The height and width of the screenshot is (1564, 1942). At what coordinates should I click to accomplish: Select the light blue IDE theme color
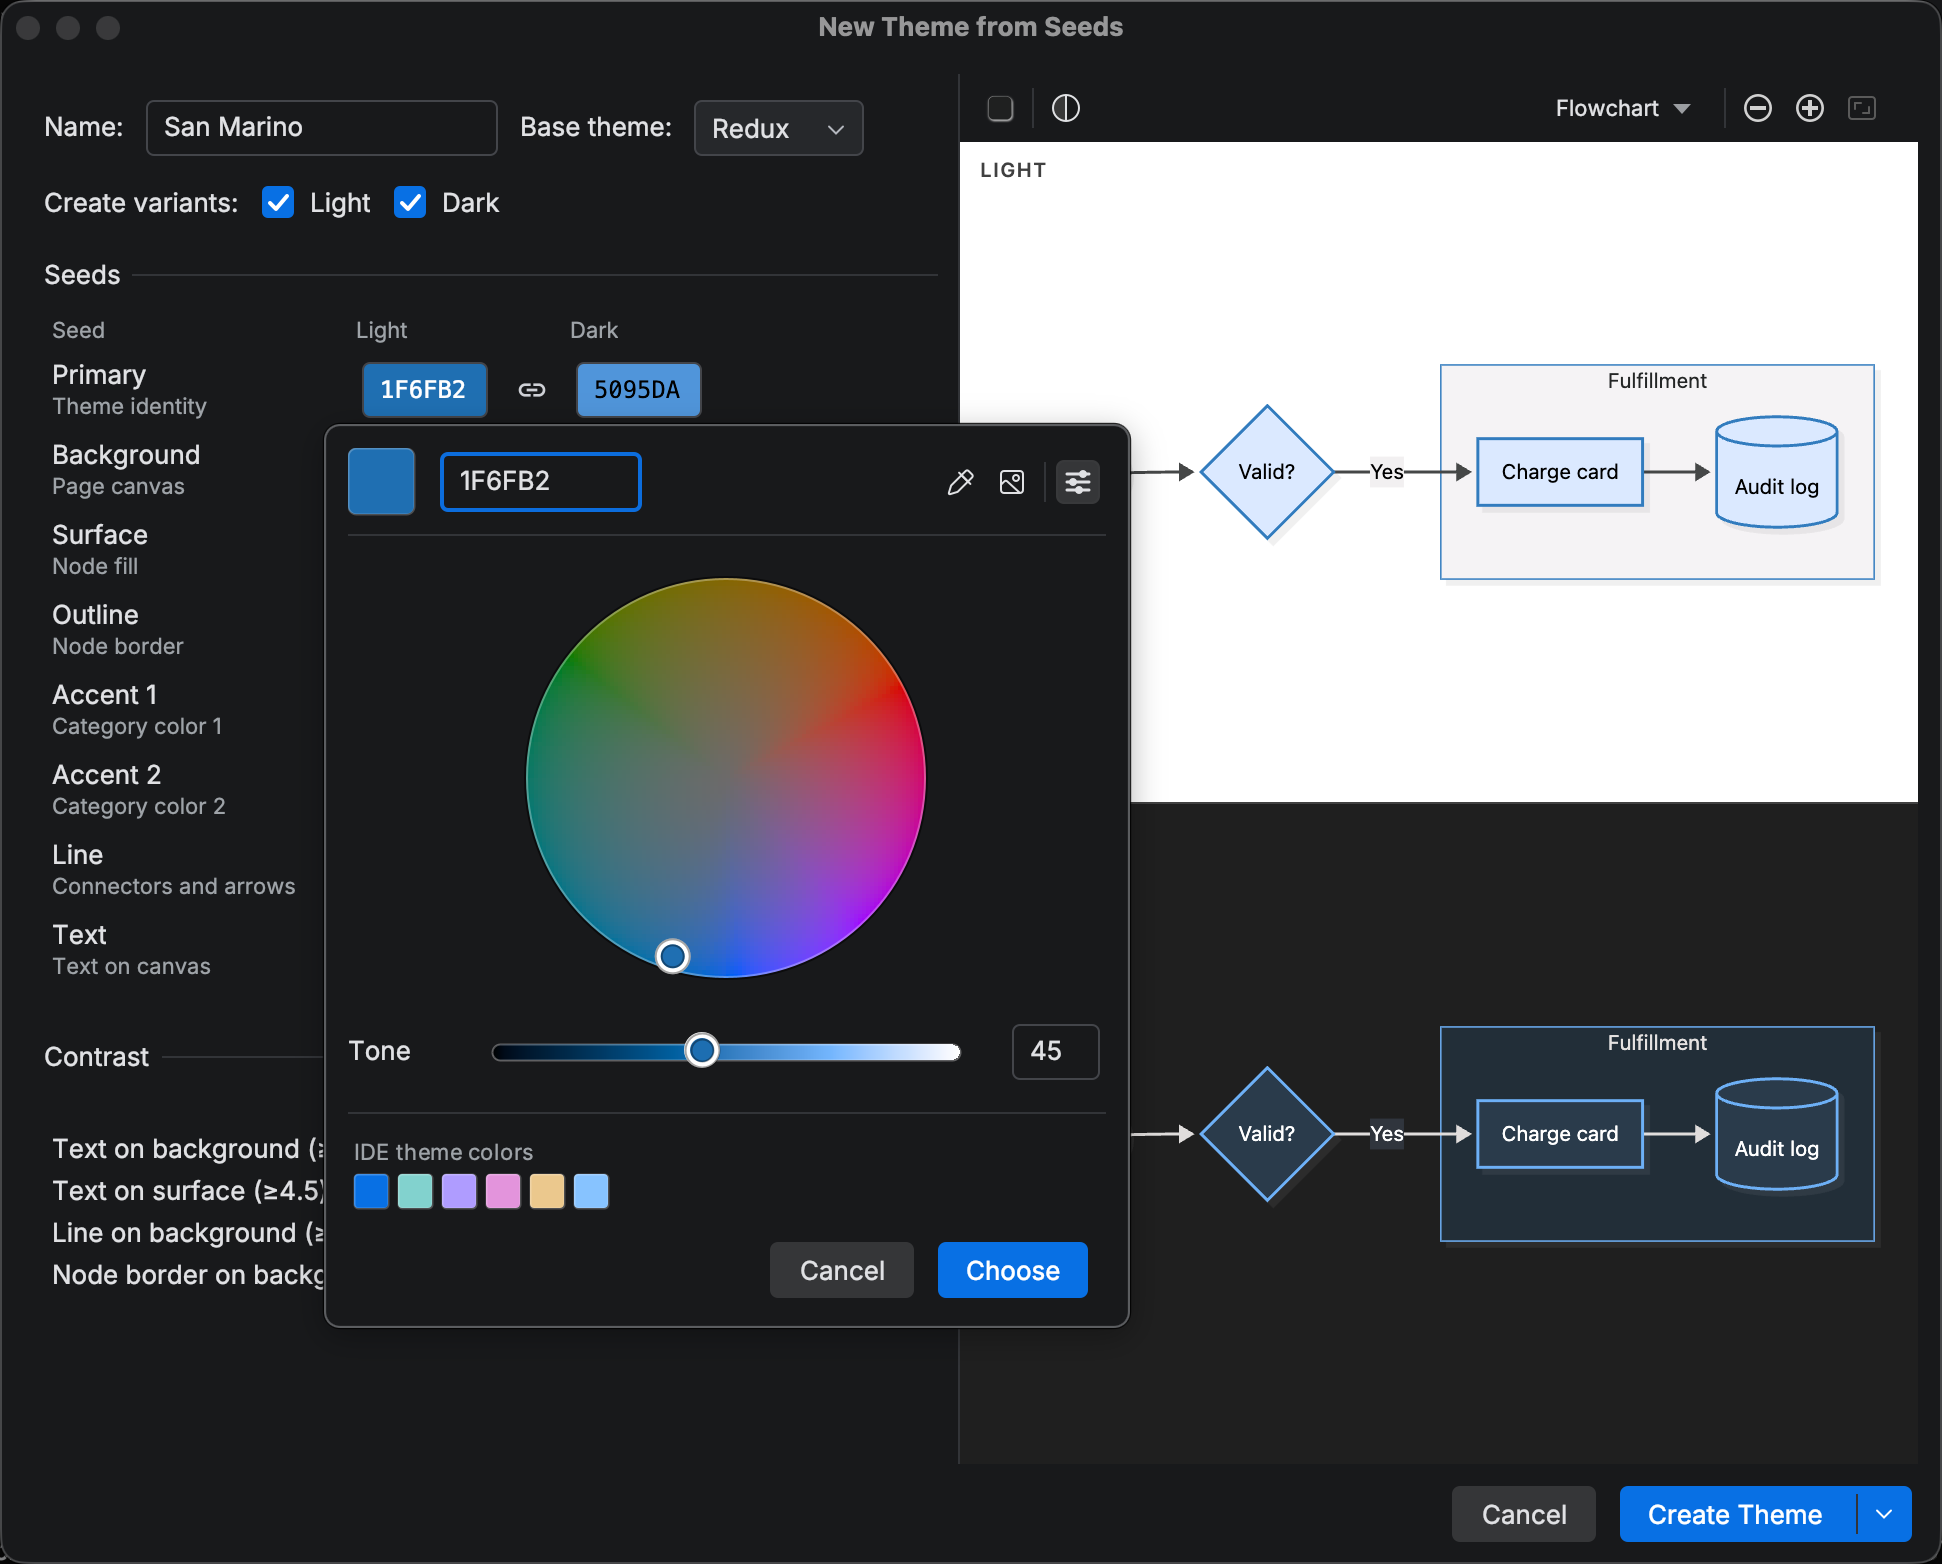point(591,1191)
